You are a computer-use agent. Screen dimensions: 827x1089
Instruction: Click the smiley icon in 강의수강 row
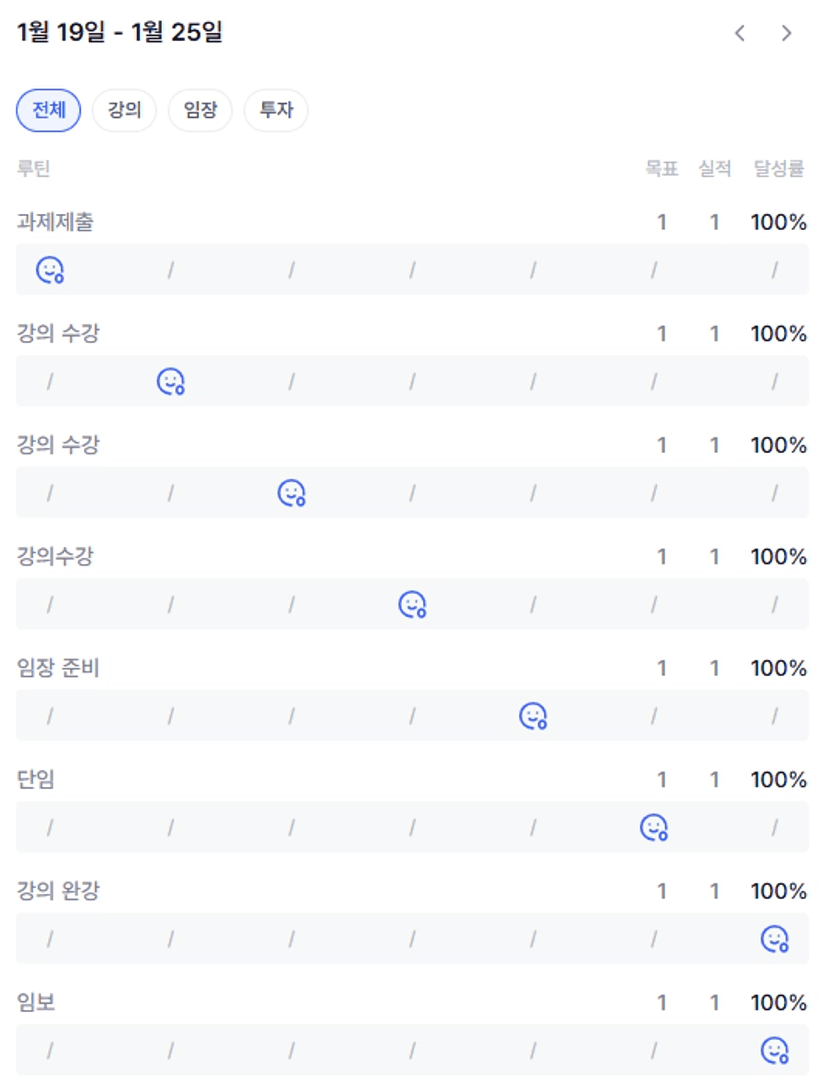[412, 604]
